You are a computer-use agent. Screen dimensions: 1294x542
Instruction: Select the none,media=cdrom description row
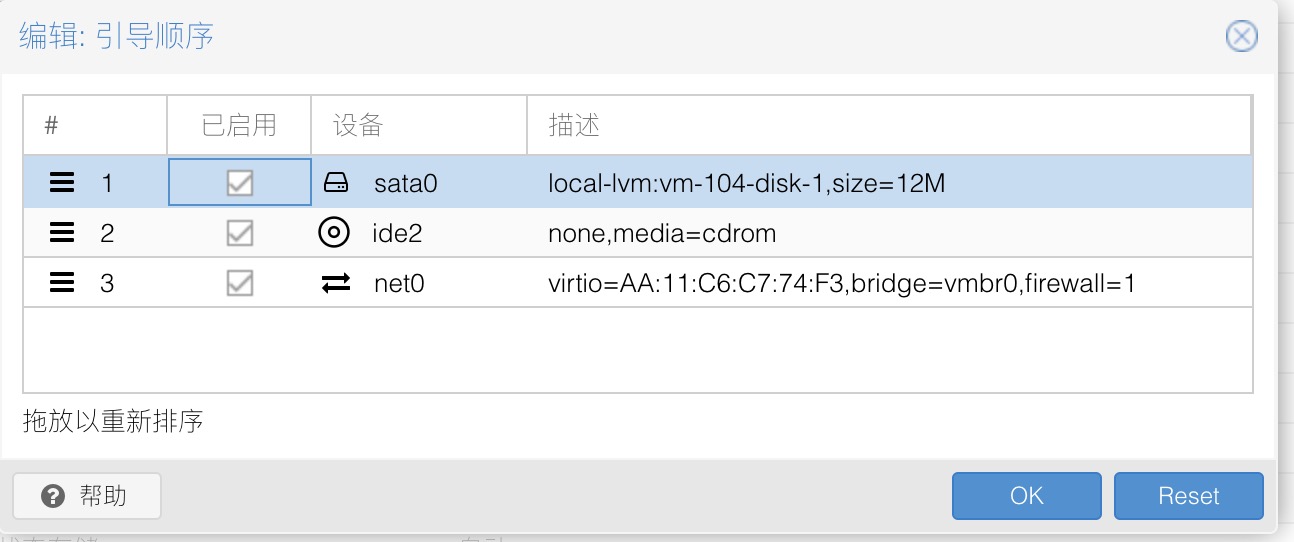pos(662,233)
